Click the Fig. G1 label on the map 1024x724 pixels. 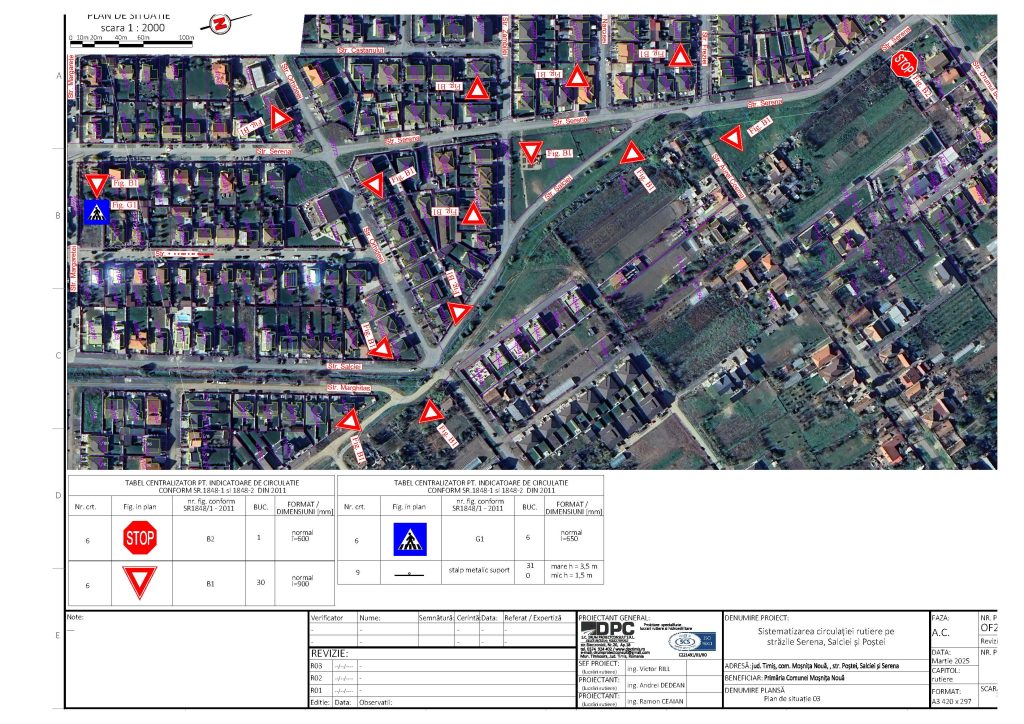pyautogui.click(x=125, y=205)
